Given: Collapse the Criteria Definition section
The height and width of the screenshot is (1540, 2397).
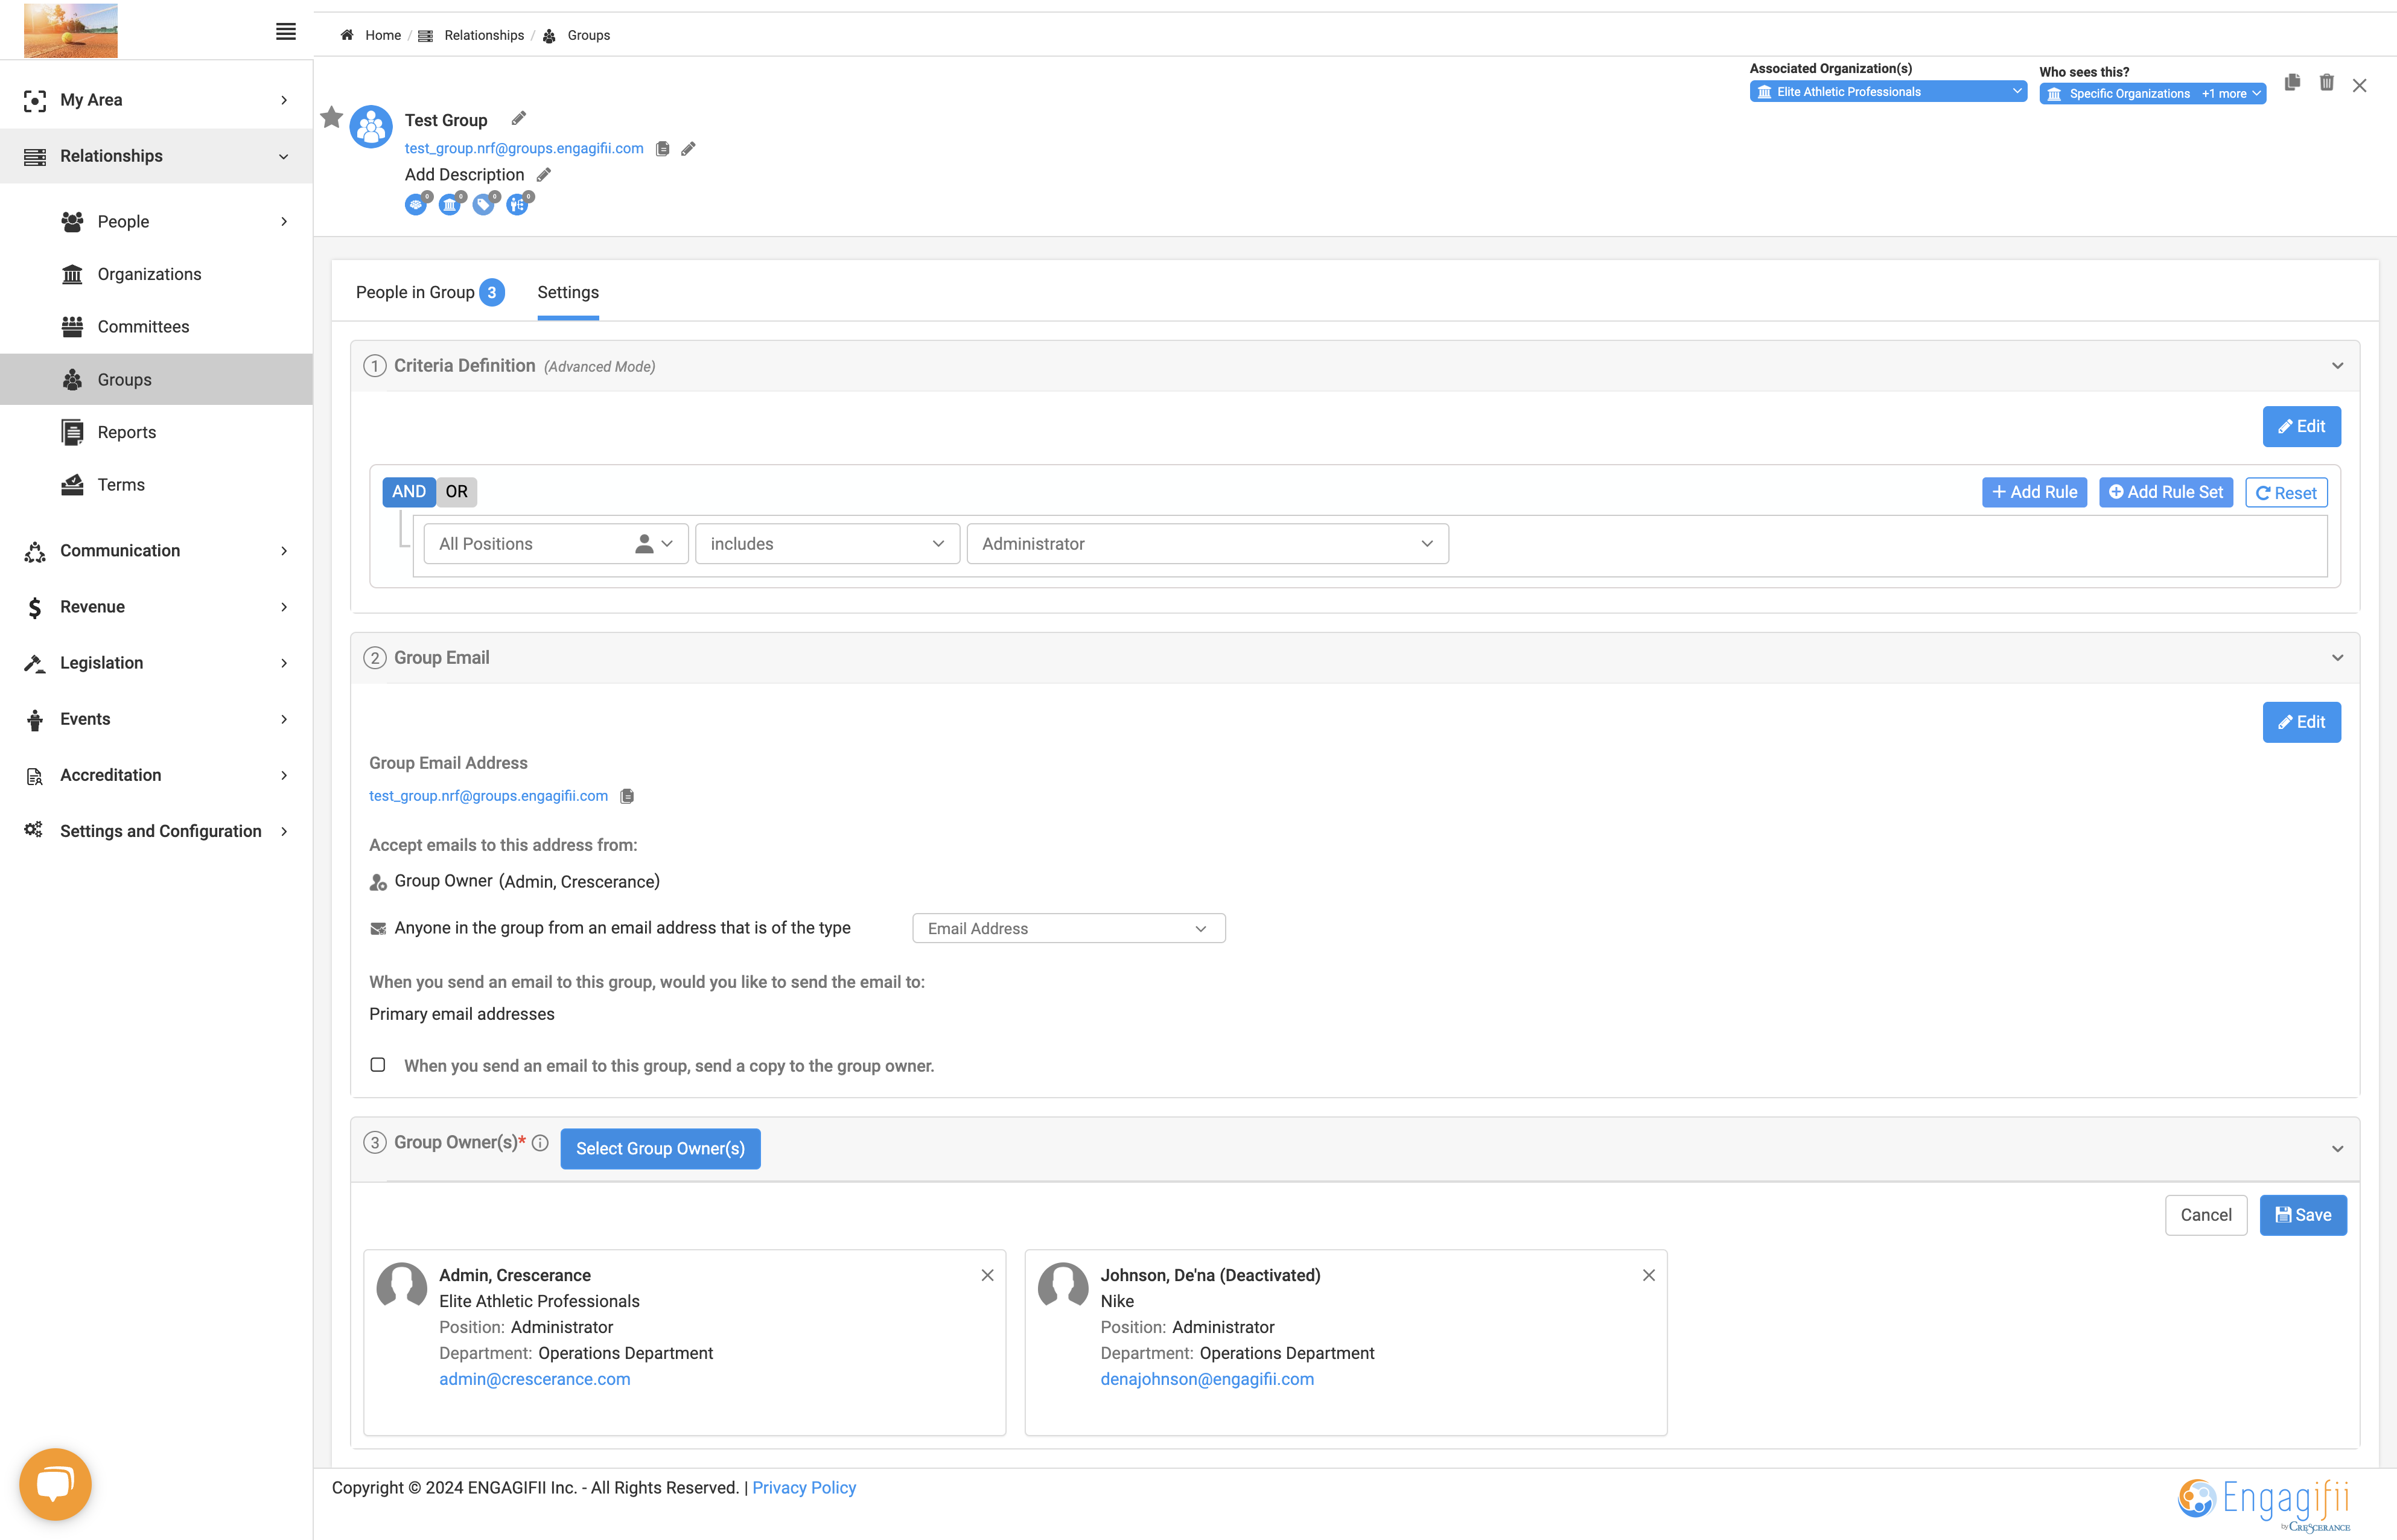Looking at the screenshot, I should tap(2338, 366).
